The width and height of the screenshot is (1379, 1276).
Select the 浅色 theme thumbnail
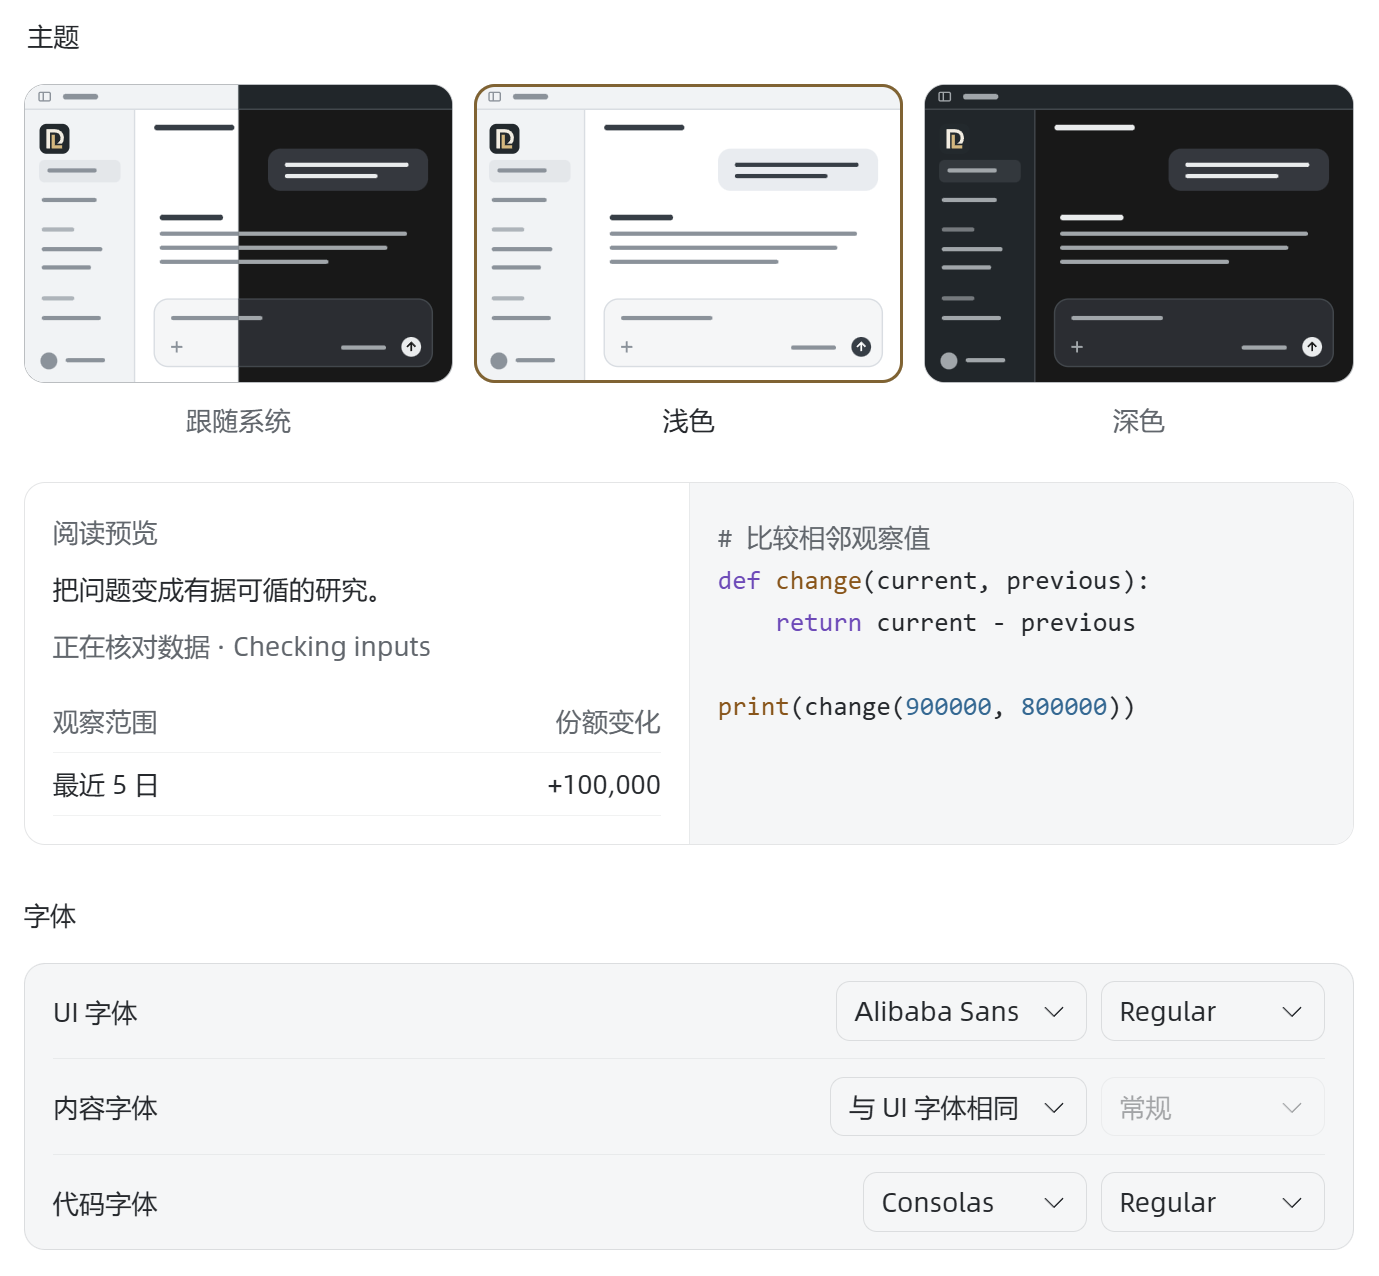[688, 233]
